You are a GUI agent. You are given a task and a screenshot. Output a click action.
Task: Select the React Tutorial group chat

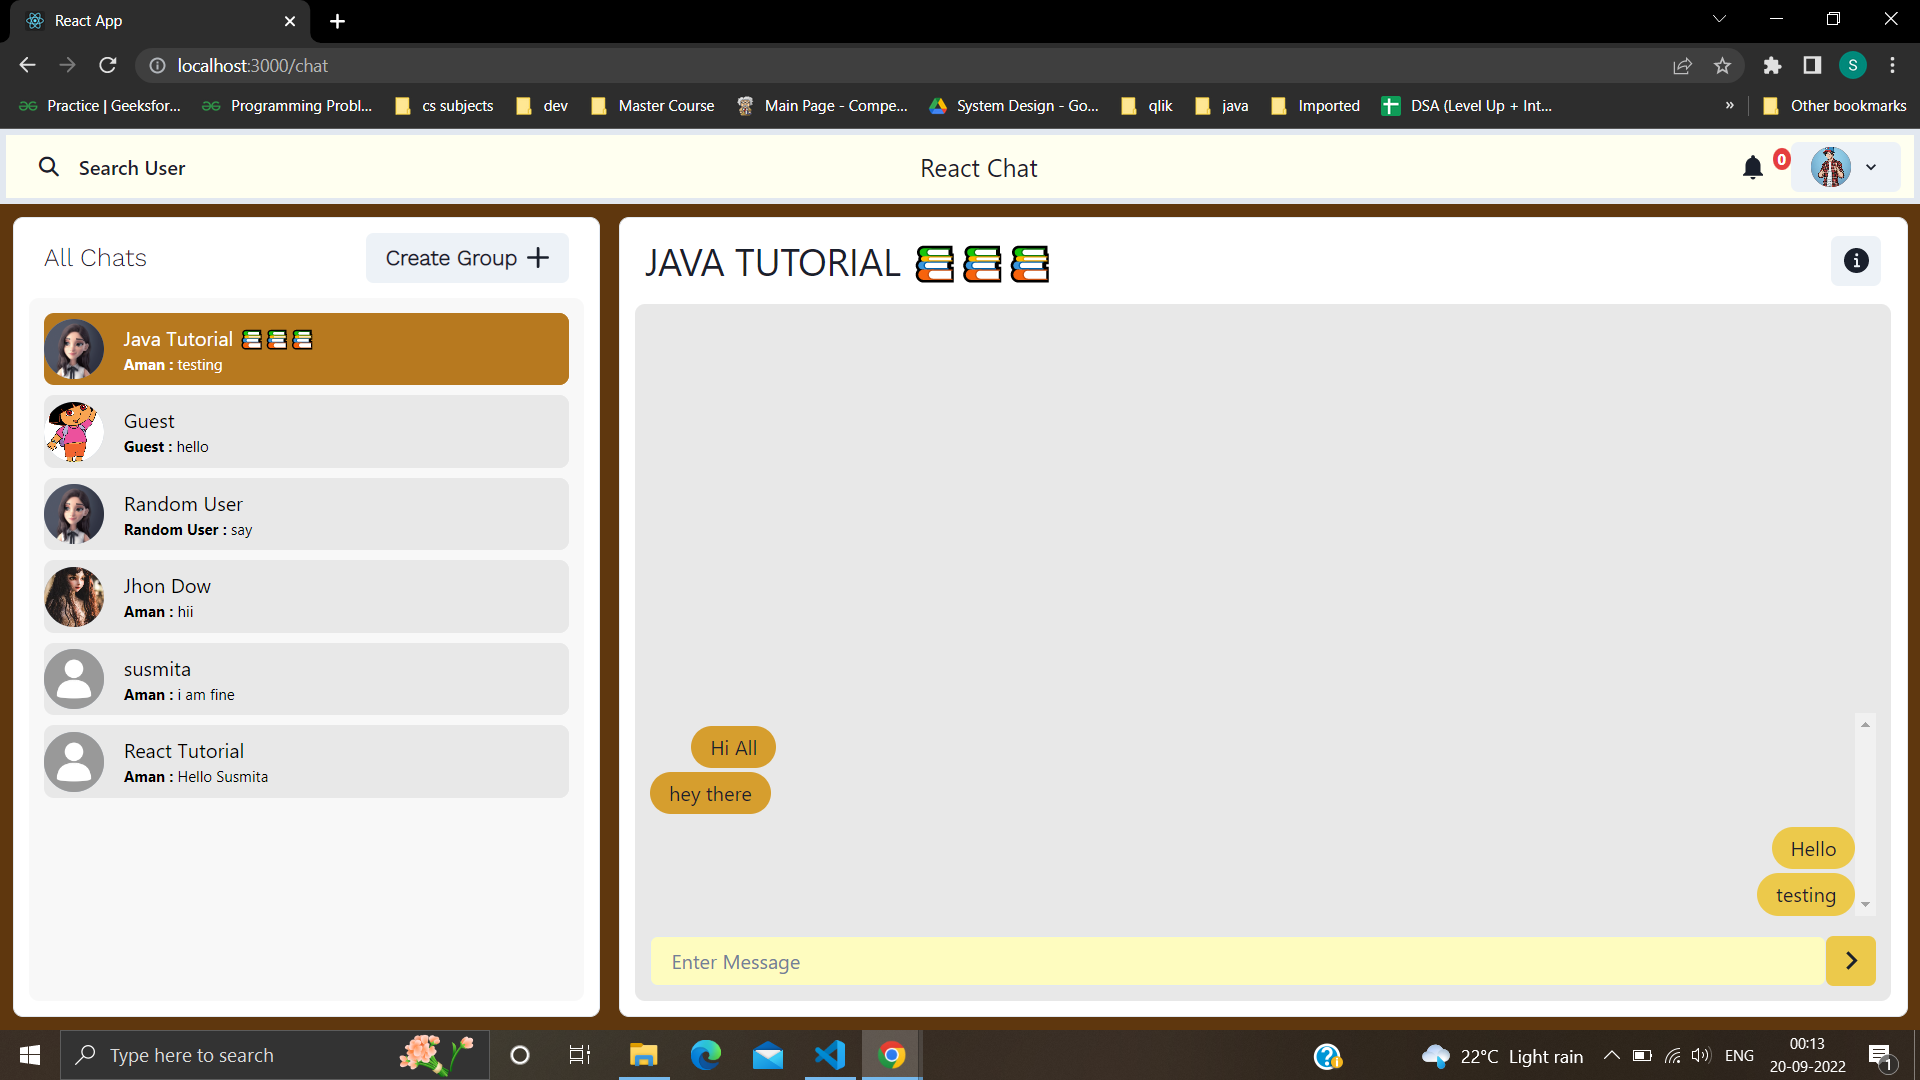pos(306,762)
